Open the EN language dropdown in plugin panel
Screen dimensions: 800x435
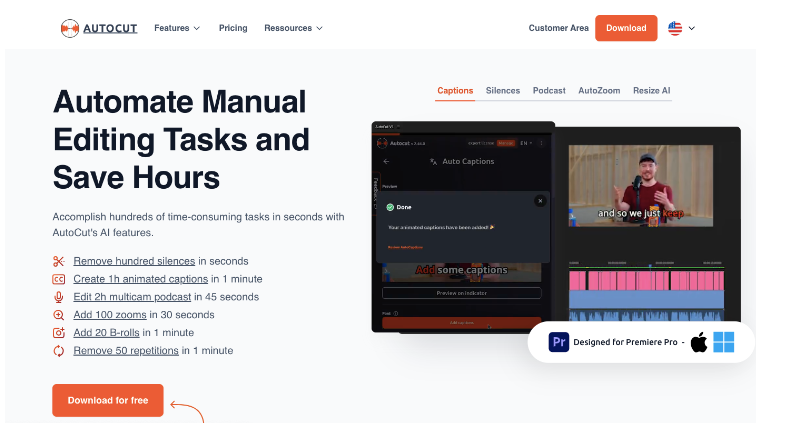tap(526, 143)
